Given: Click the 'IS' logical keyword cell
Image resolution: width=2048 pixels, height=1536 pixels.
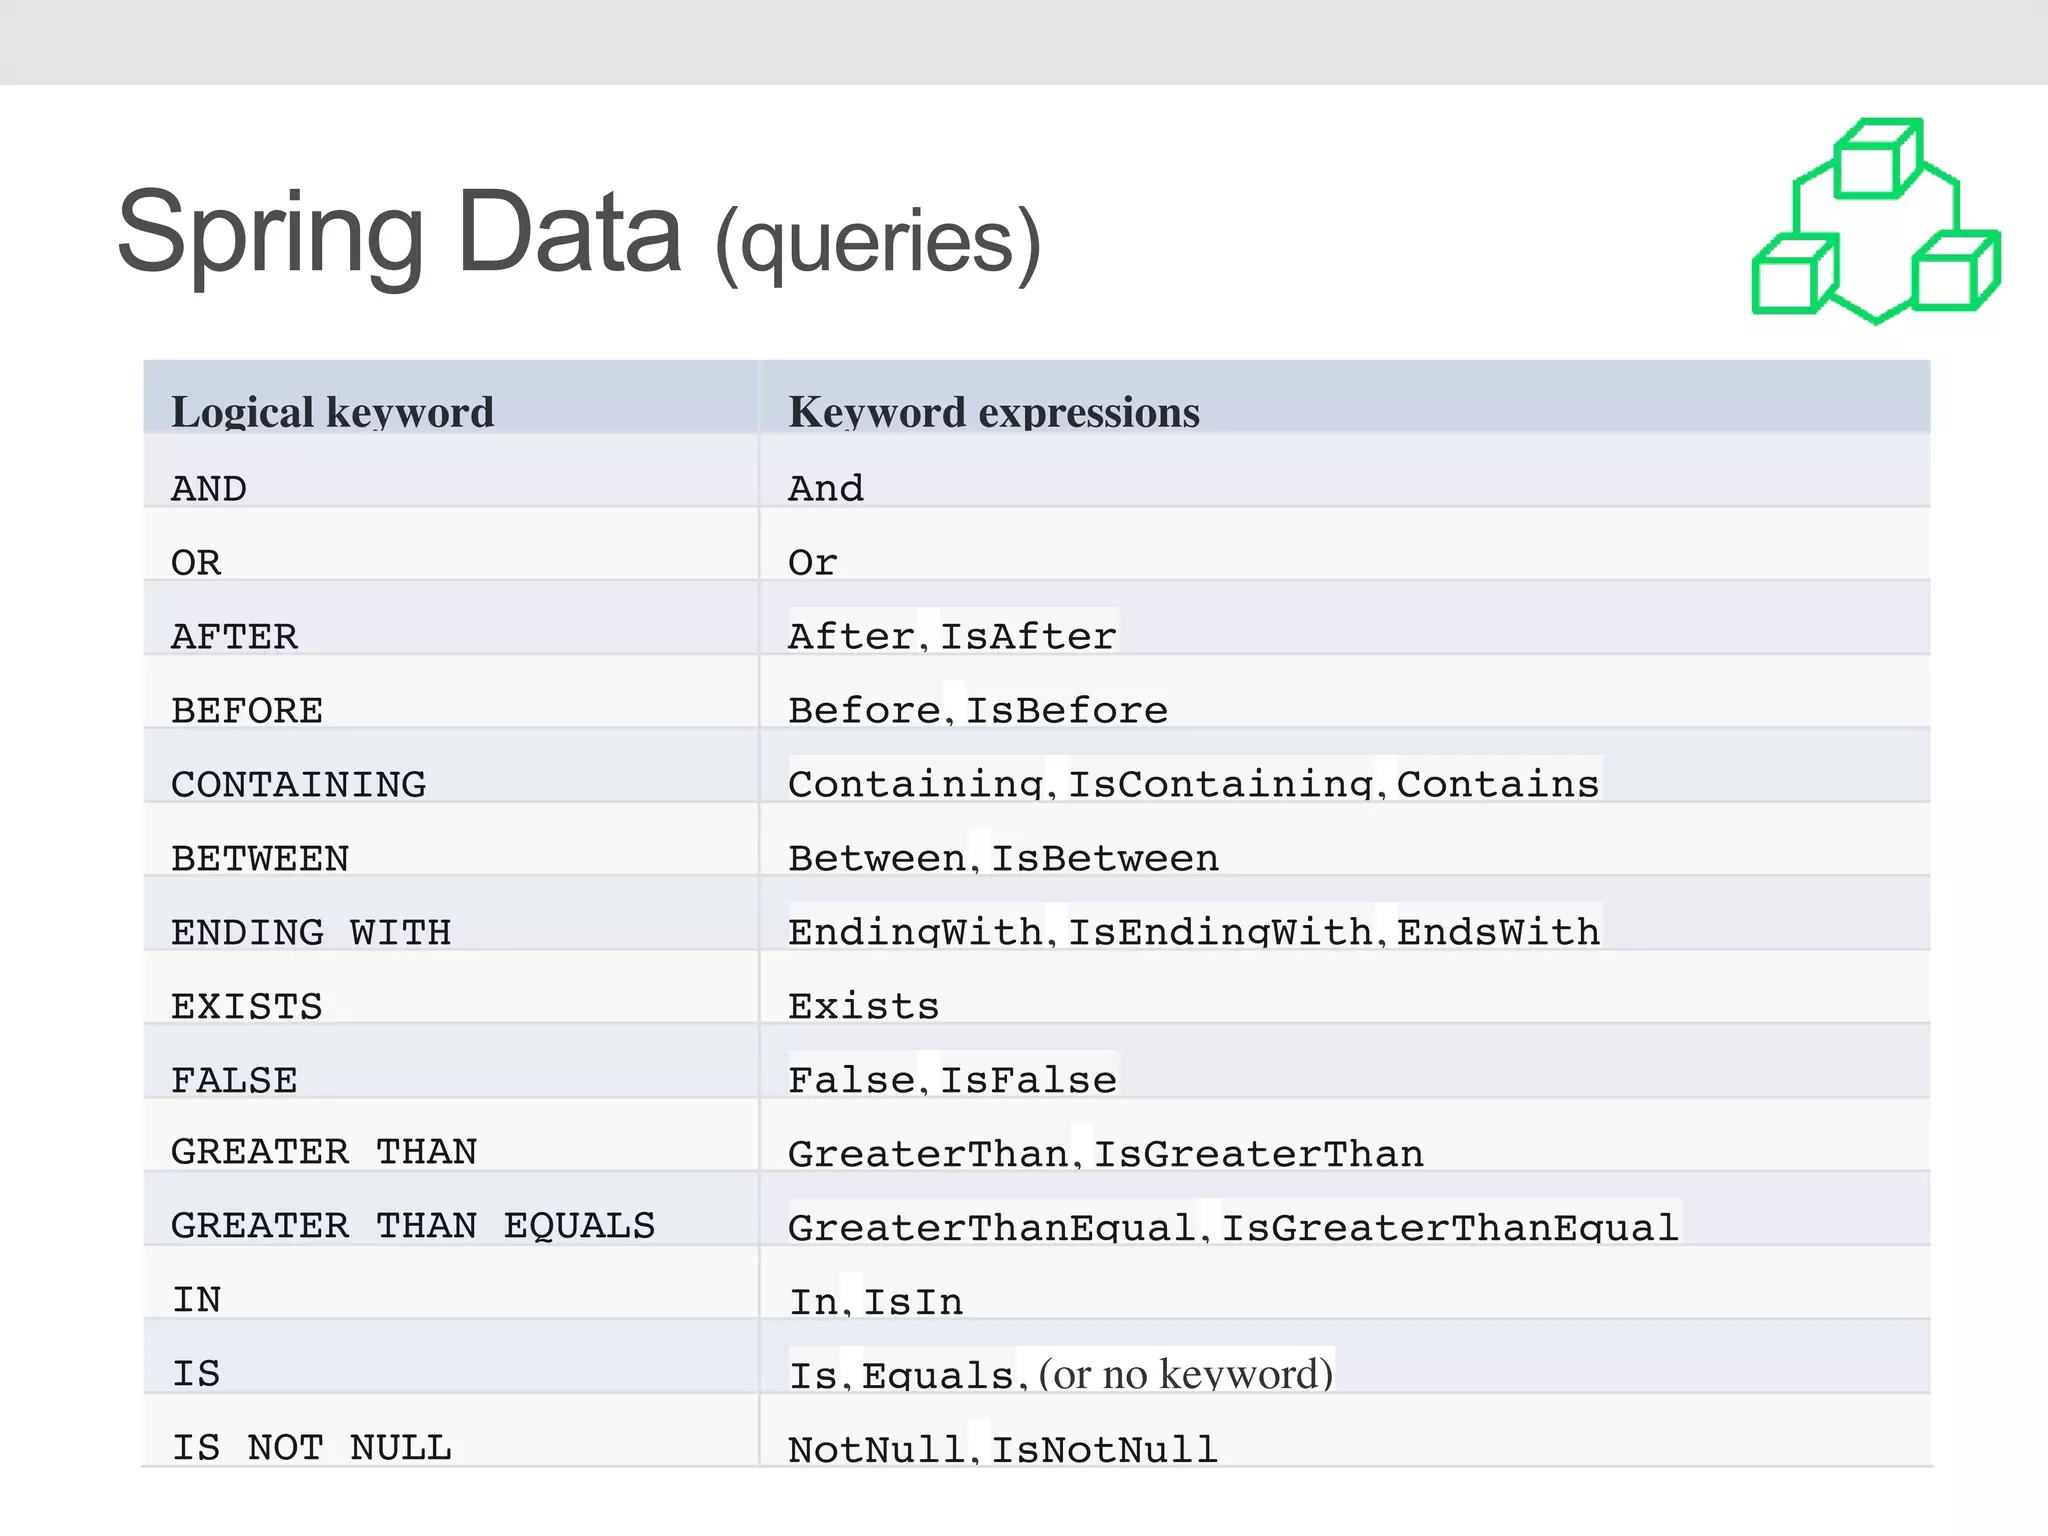Looking at the screenshot, I should point(451,1357).
